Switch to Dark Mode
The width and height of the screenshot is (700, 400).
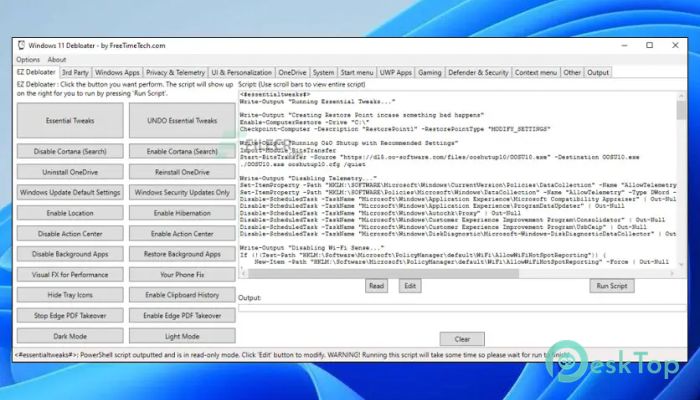click(70, 336)
